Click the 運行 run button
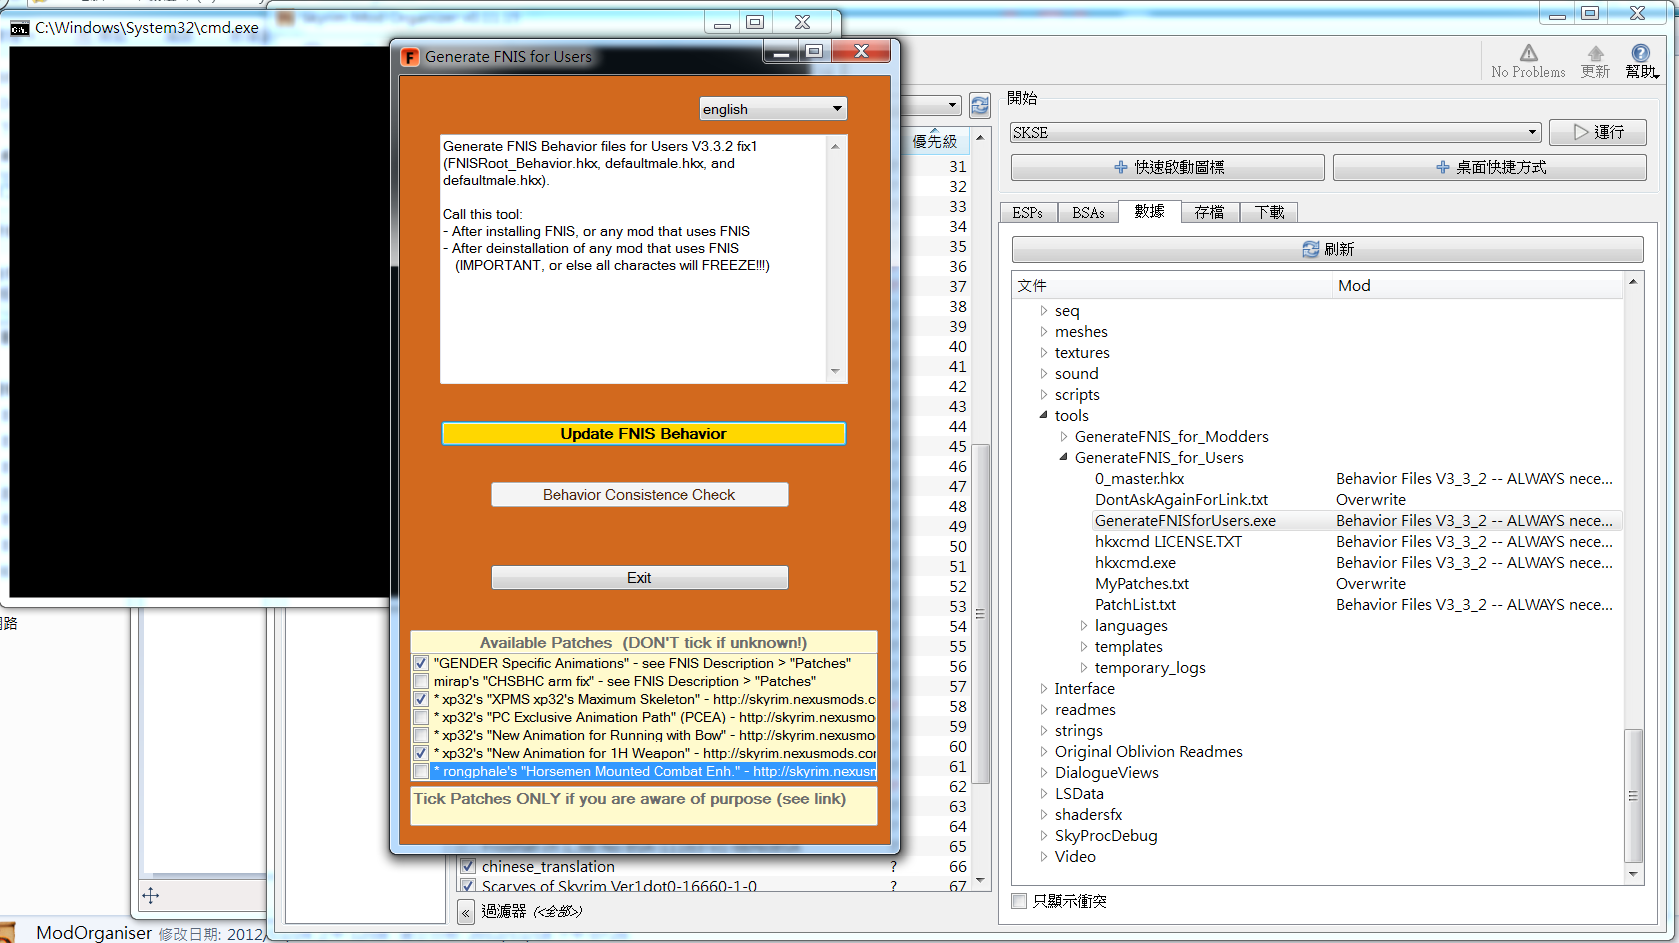The height and width of the screenshot is (943, 1679). pyautogui.click(x=1597, y=132)
